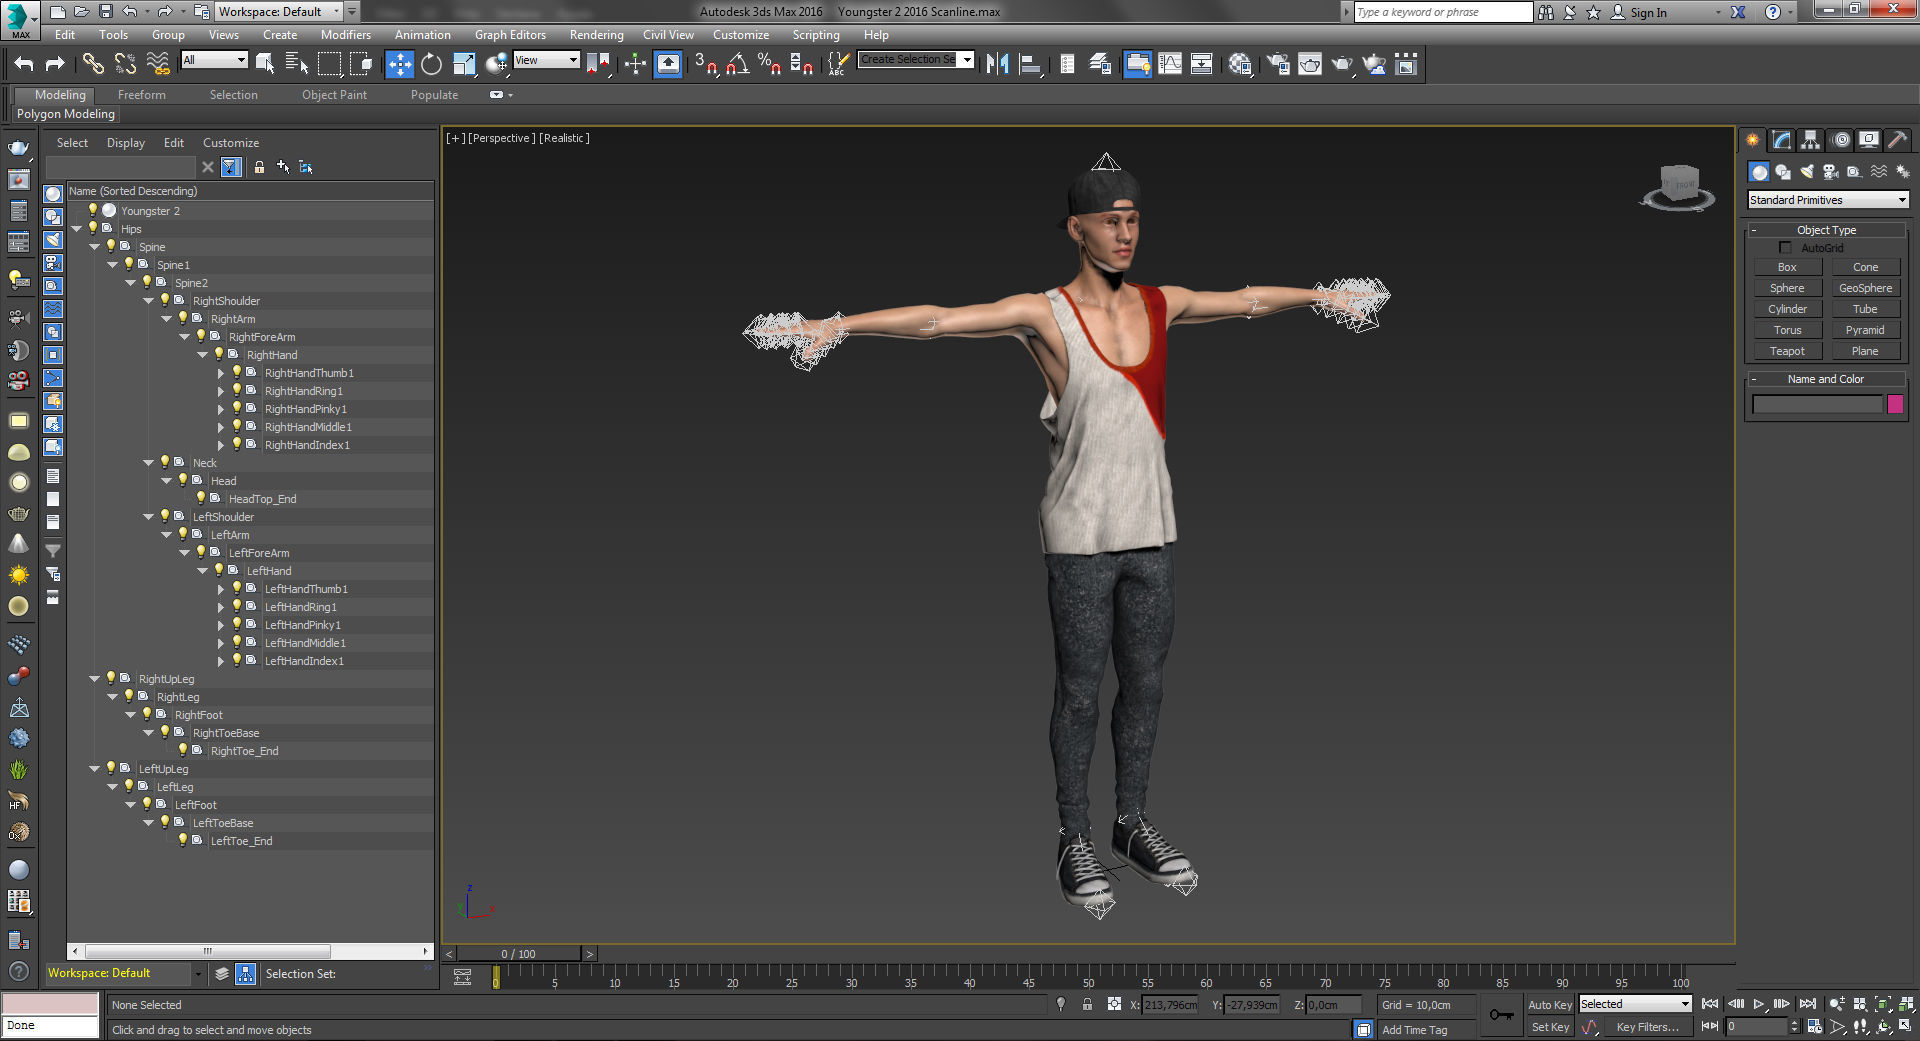The width and height of the screenshot is (1920, 1041).
Task: Select the Select and Move tool
Action: [x=399, y=65]
